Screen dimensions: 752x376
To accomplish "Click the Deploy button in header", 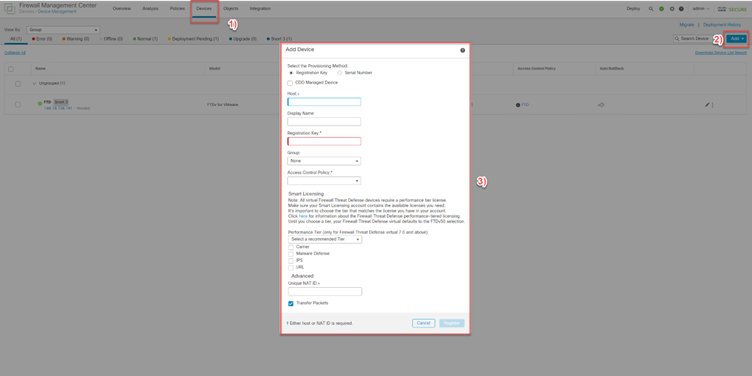I will coord(633,9).
